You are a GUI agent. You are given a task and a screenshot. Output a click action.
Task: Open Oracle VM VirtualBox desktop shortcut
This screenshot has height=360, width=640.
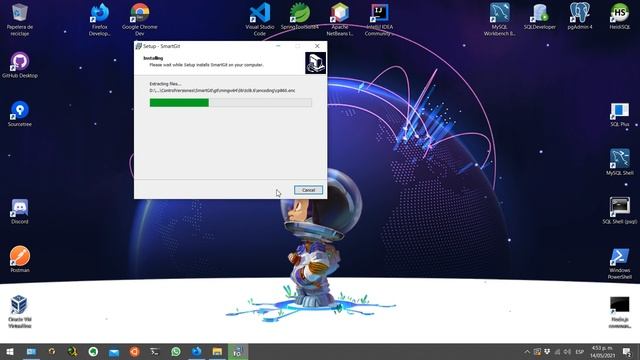coord(20,312)
